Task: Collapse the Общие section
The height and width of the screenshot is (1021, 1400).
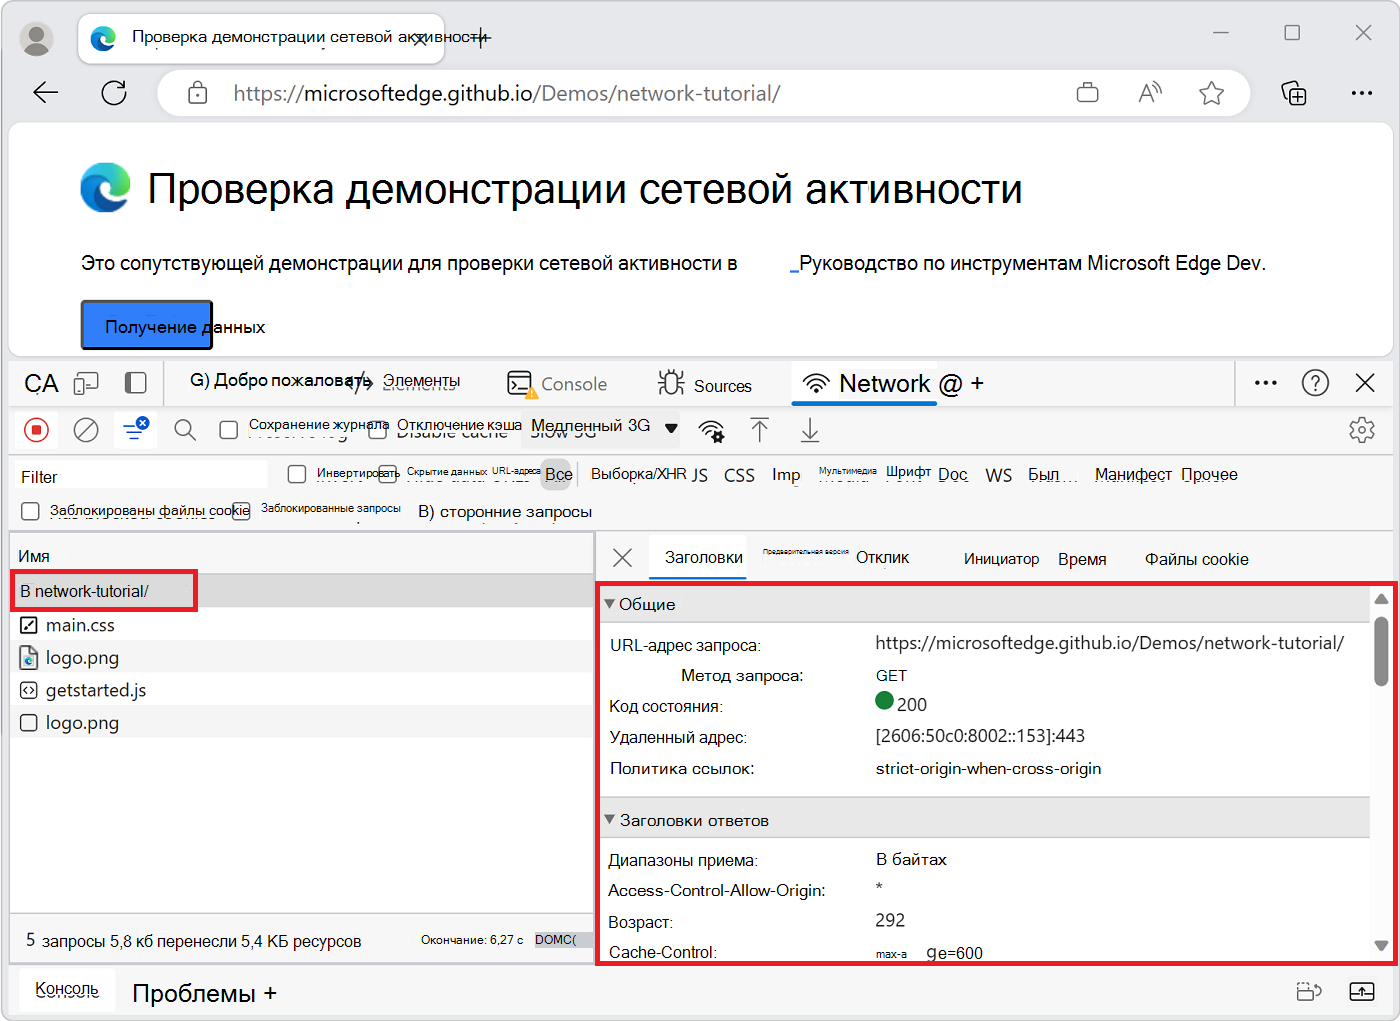Action: pyautogui.click(x=610, y=604)
